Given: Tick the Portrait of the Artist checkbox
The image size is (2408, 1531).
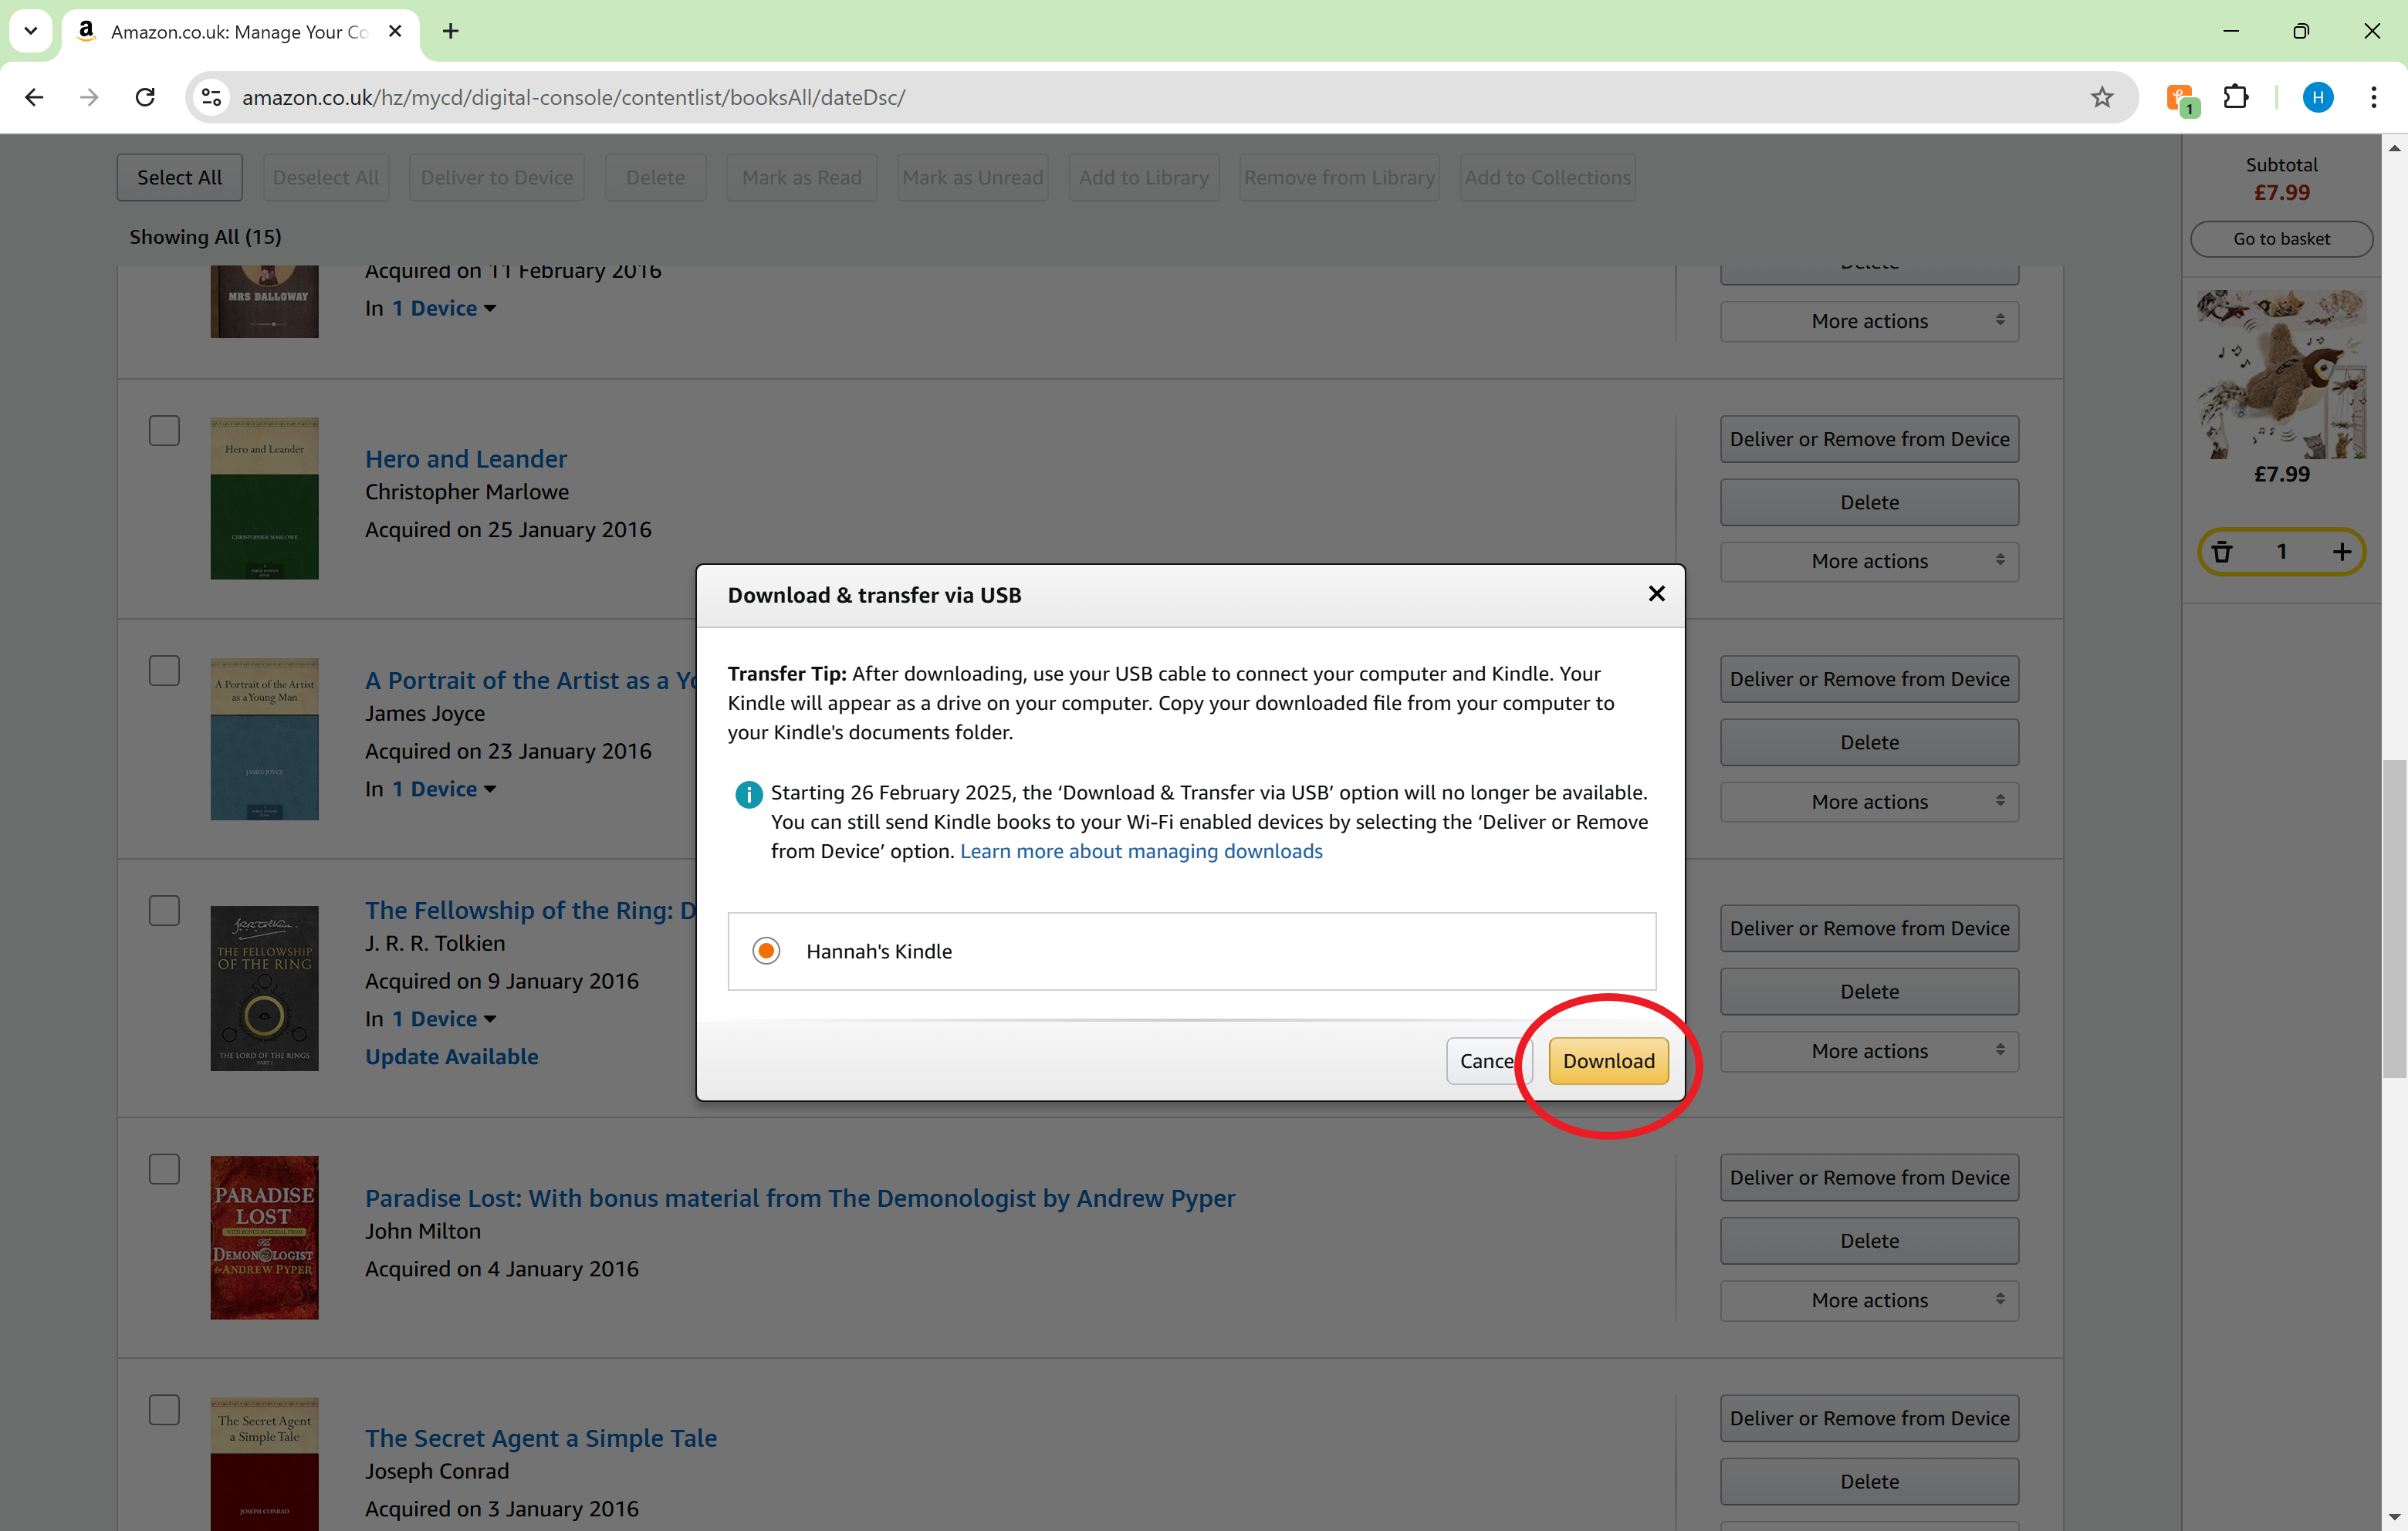Looking at the screenshot, I should [x=164, y=671].
